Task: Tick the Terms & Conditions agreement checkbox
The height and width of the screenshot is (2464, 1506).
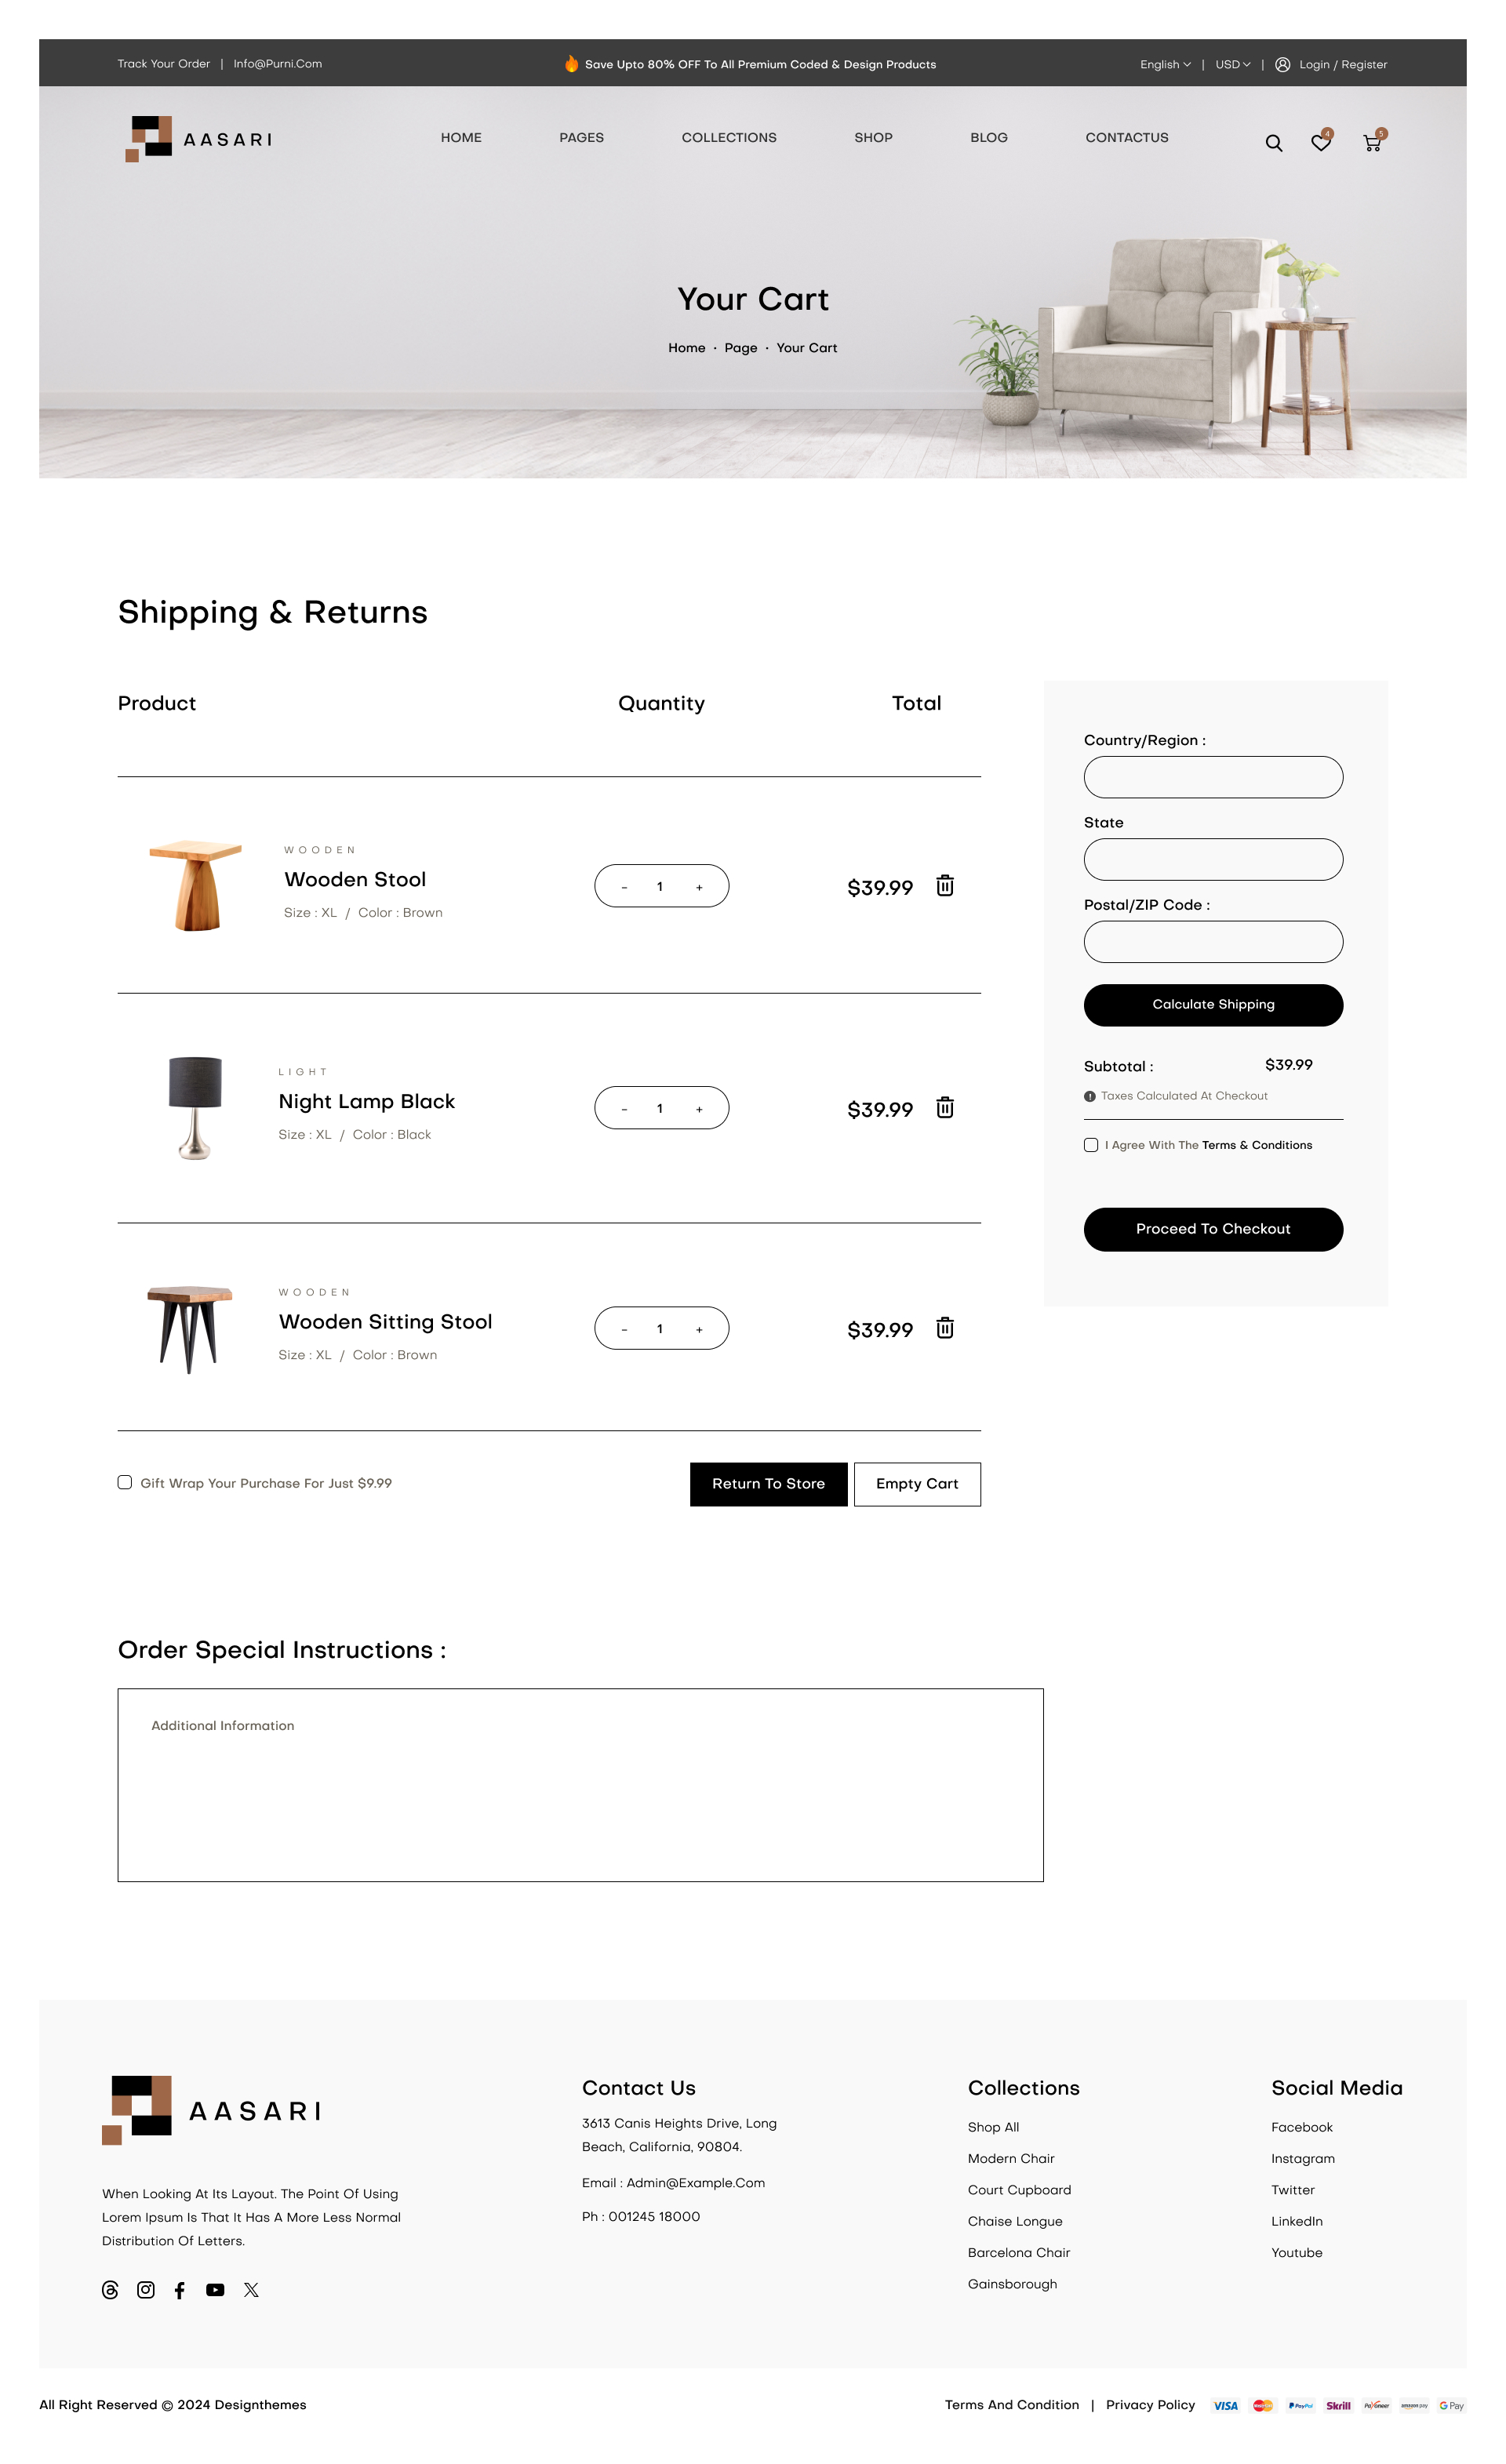Action: 1091,1145
